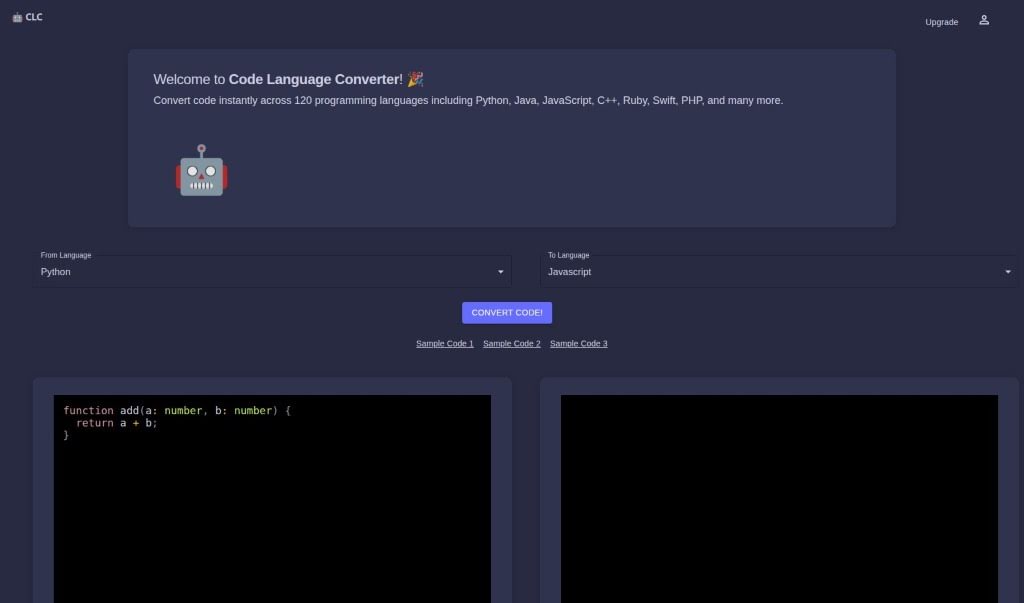Open the Upgrade link
Image resolution: width=1024 pixels, height=603 pixels.
click(940, 21)
